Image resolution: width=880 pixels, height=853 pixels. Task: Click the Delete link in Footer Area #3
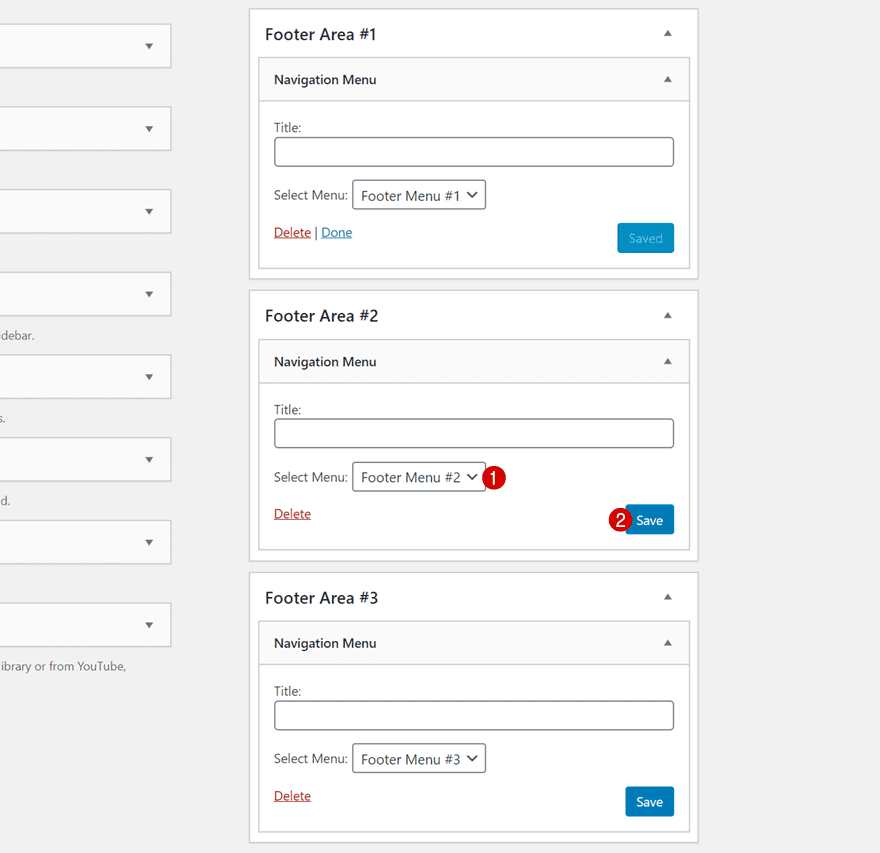[x=291, y=795]
